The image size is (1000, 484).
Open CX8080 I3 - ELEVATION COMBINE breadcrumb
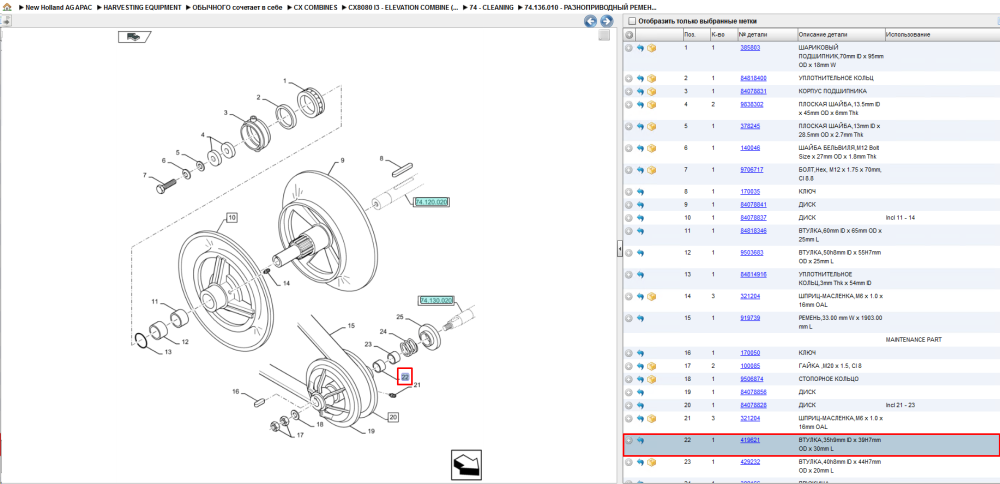[x=403, y=7]
